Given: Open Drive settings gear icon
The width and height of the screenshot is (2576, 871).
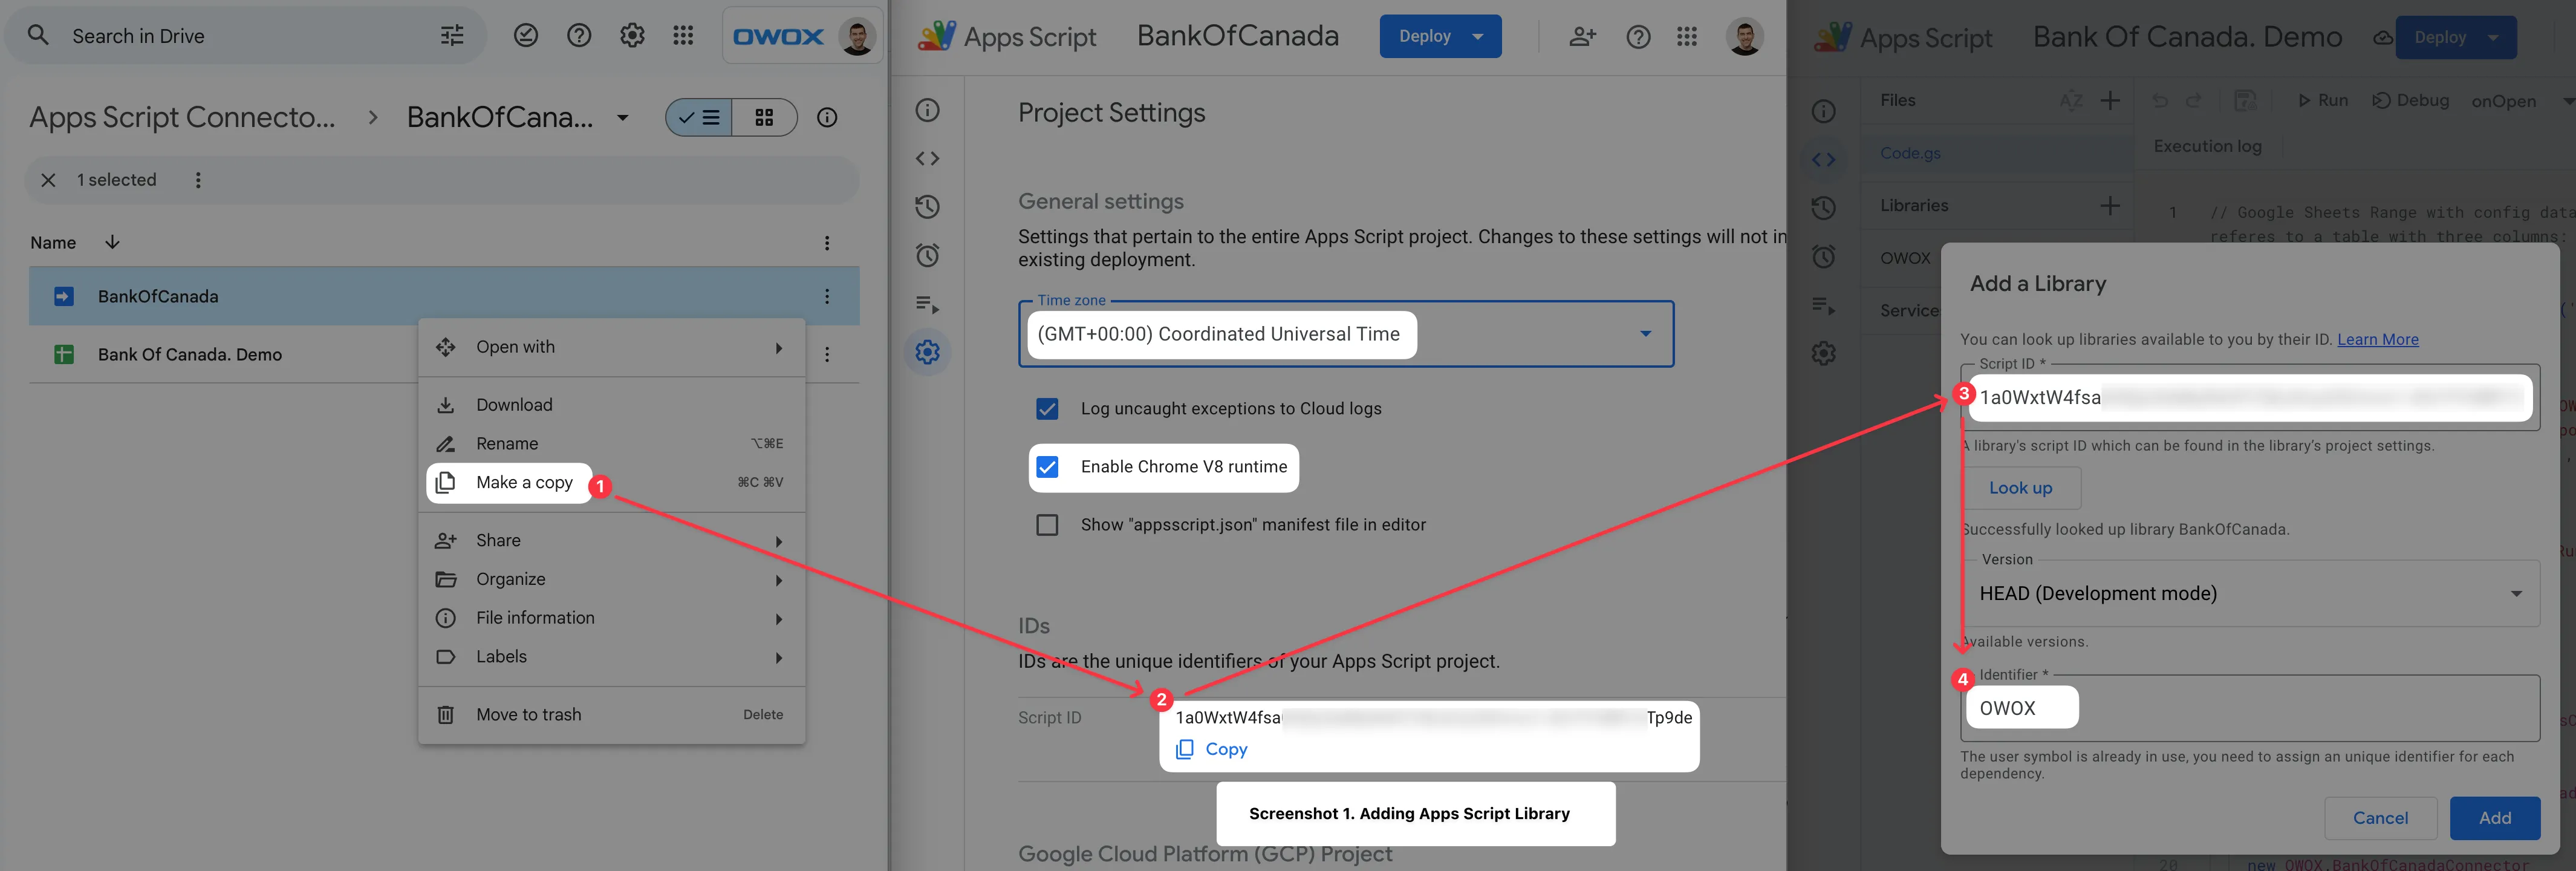Looking at the screenshot, I should click(632, 36).
